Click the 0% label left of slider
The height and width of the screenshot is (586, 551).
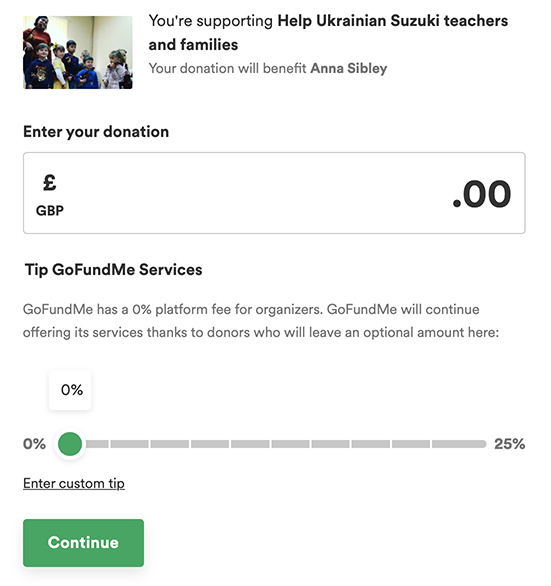(34, 444)
